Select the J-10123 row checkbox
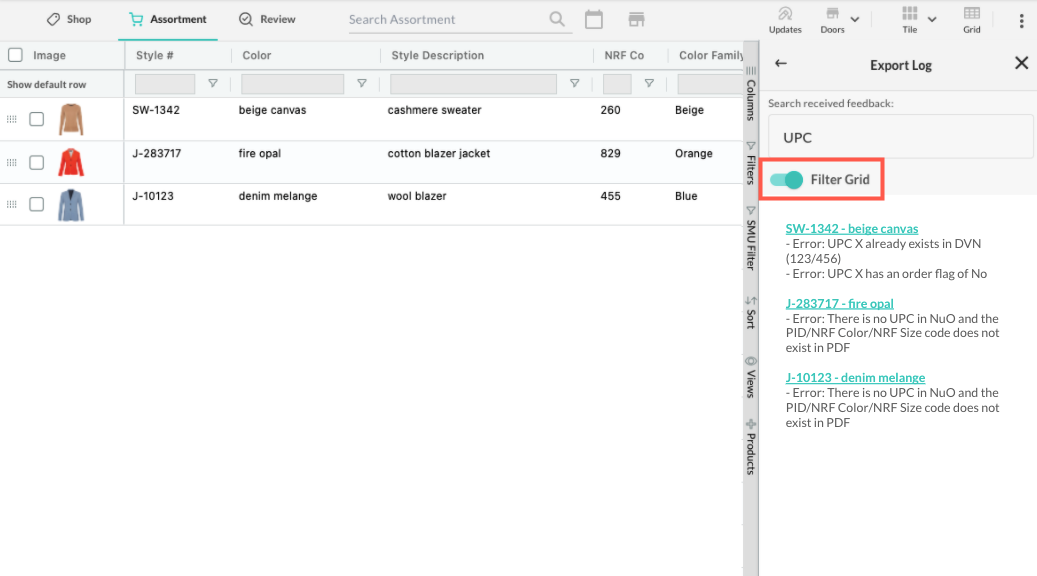 (36, 204)
